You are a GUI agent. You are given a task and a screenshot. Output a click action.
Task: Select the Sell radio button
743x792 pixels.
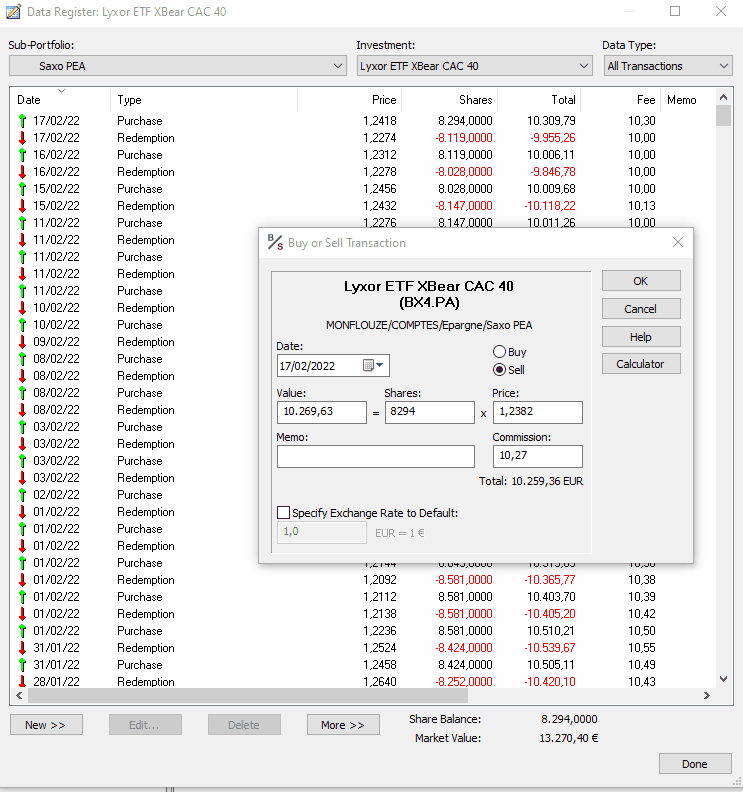[499, 370]
